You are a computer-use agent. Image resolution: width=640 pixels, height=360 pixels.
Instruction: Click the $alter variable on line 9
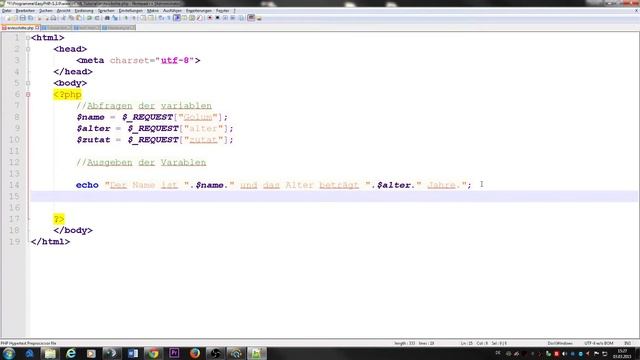pos(93,128)
